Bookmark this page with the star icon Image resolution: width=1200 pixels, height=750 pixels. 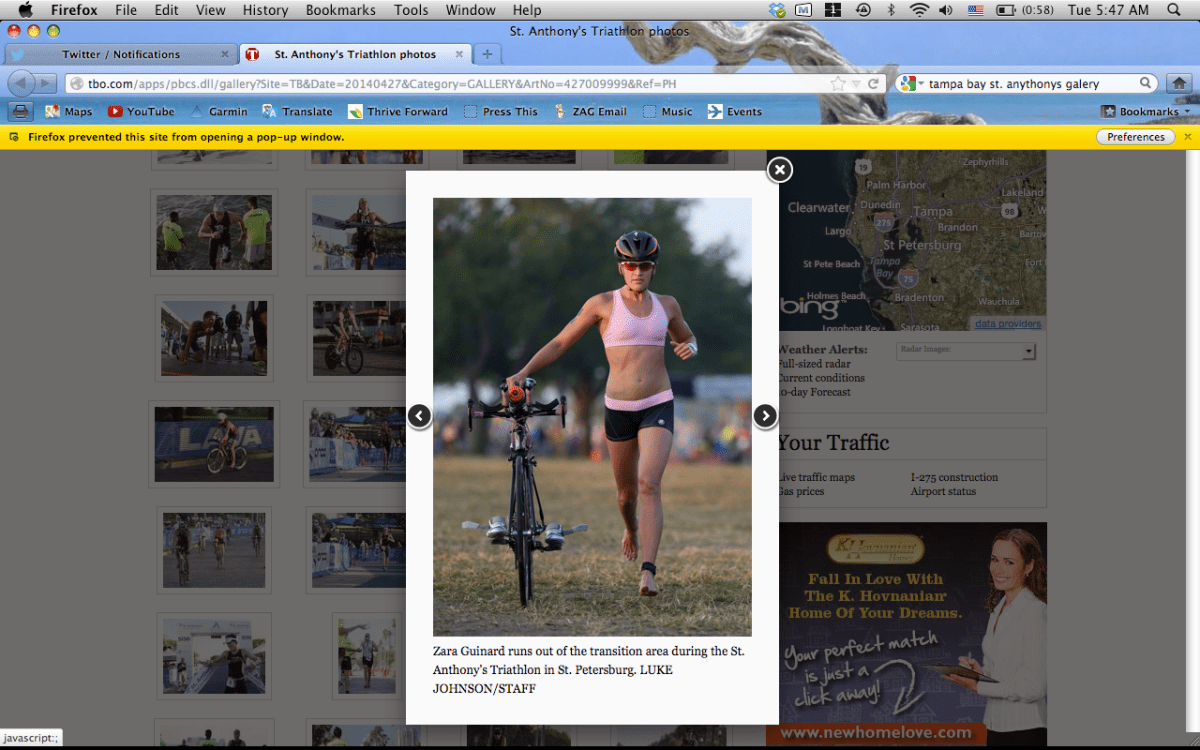[838, 84]
